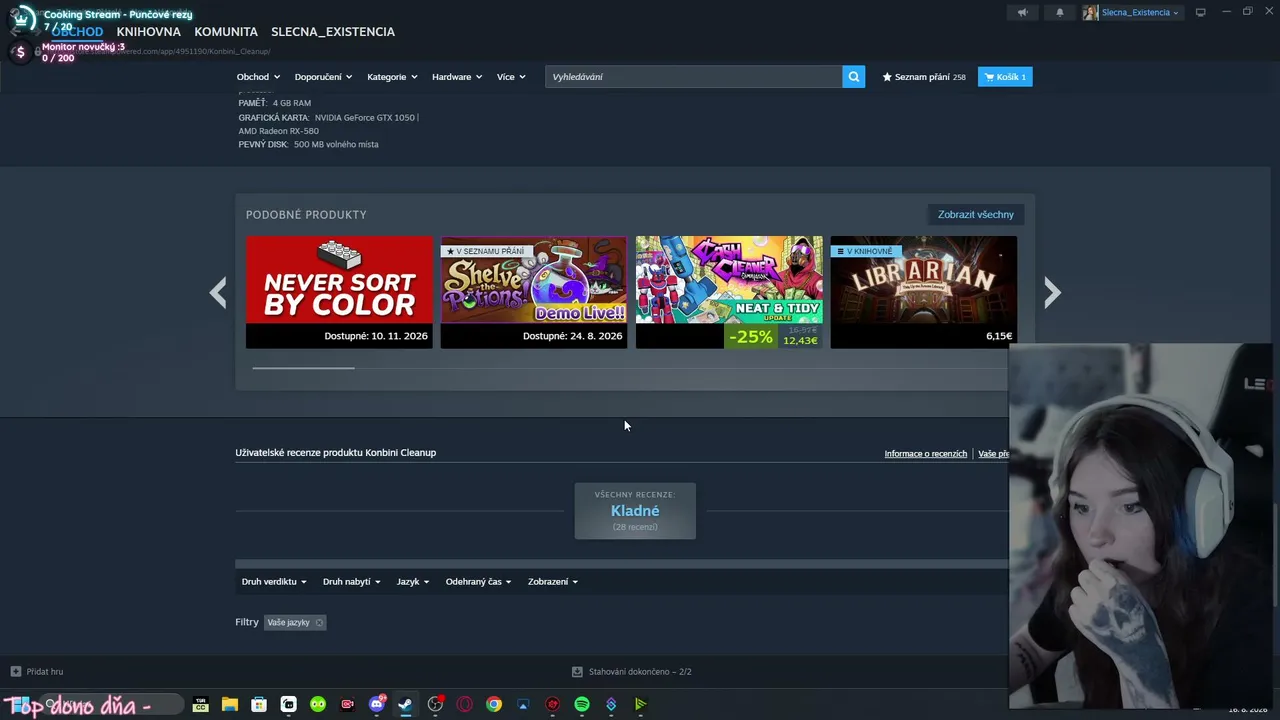Image resolution: width=1280 pixels, height=720 pixels.
Task: Open Duolingo from the taskbar
Action: pyautogui.click(x=318, y=704)
